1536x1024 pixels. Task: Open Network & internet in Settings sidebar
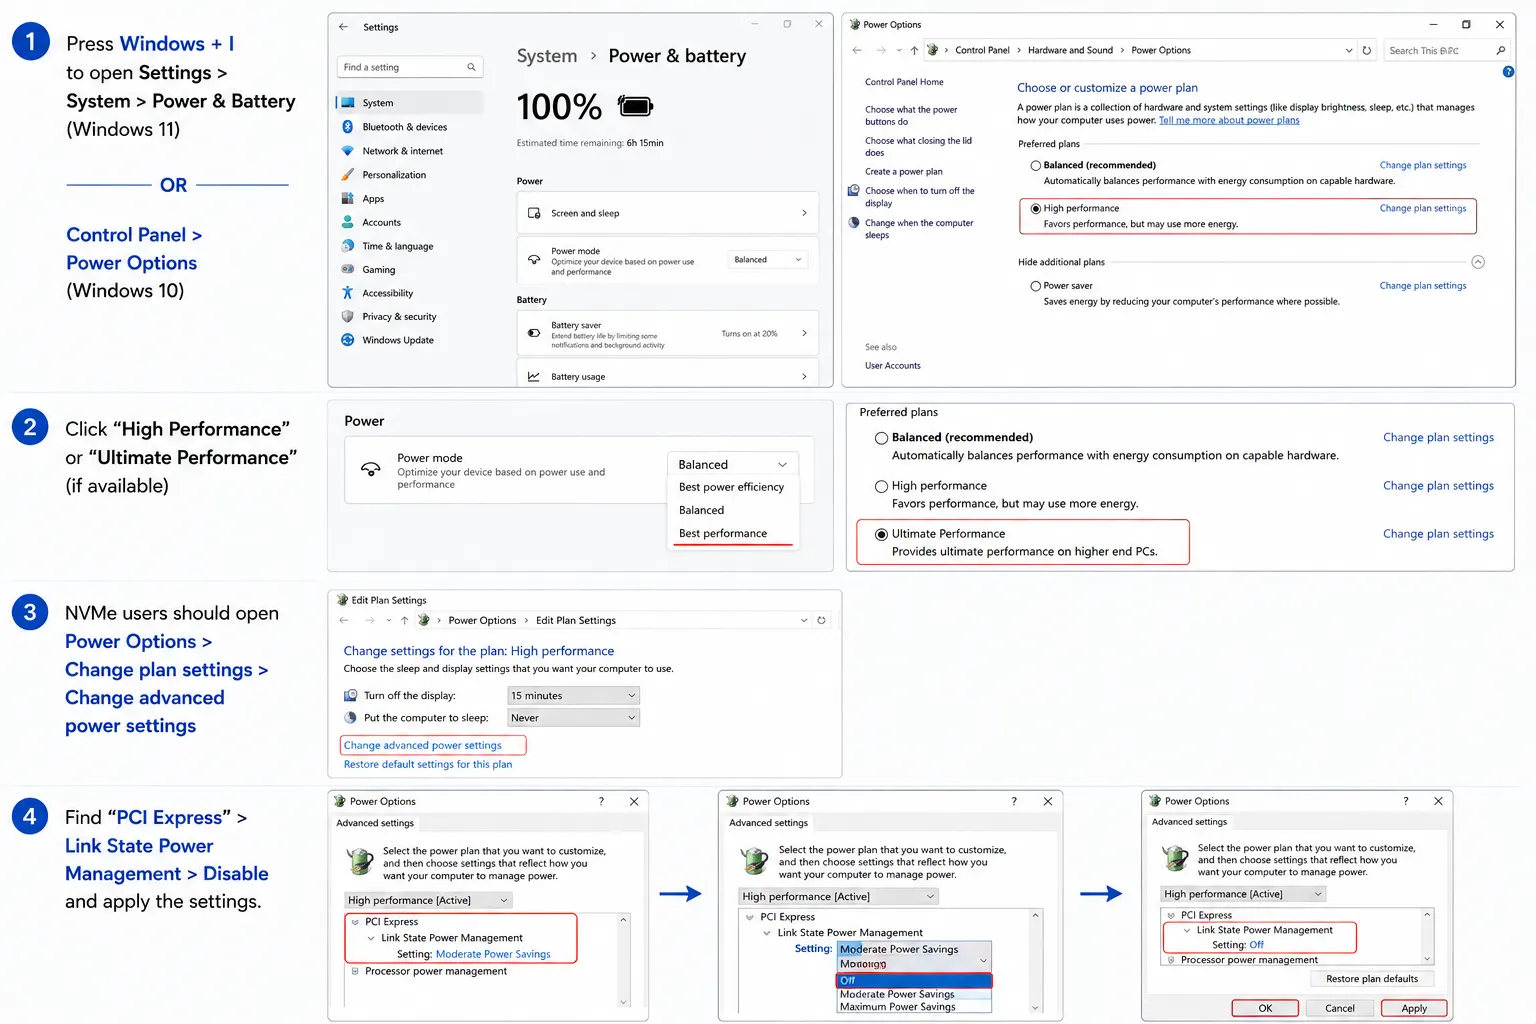click(403, 151)
